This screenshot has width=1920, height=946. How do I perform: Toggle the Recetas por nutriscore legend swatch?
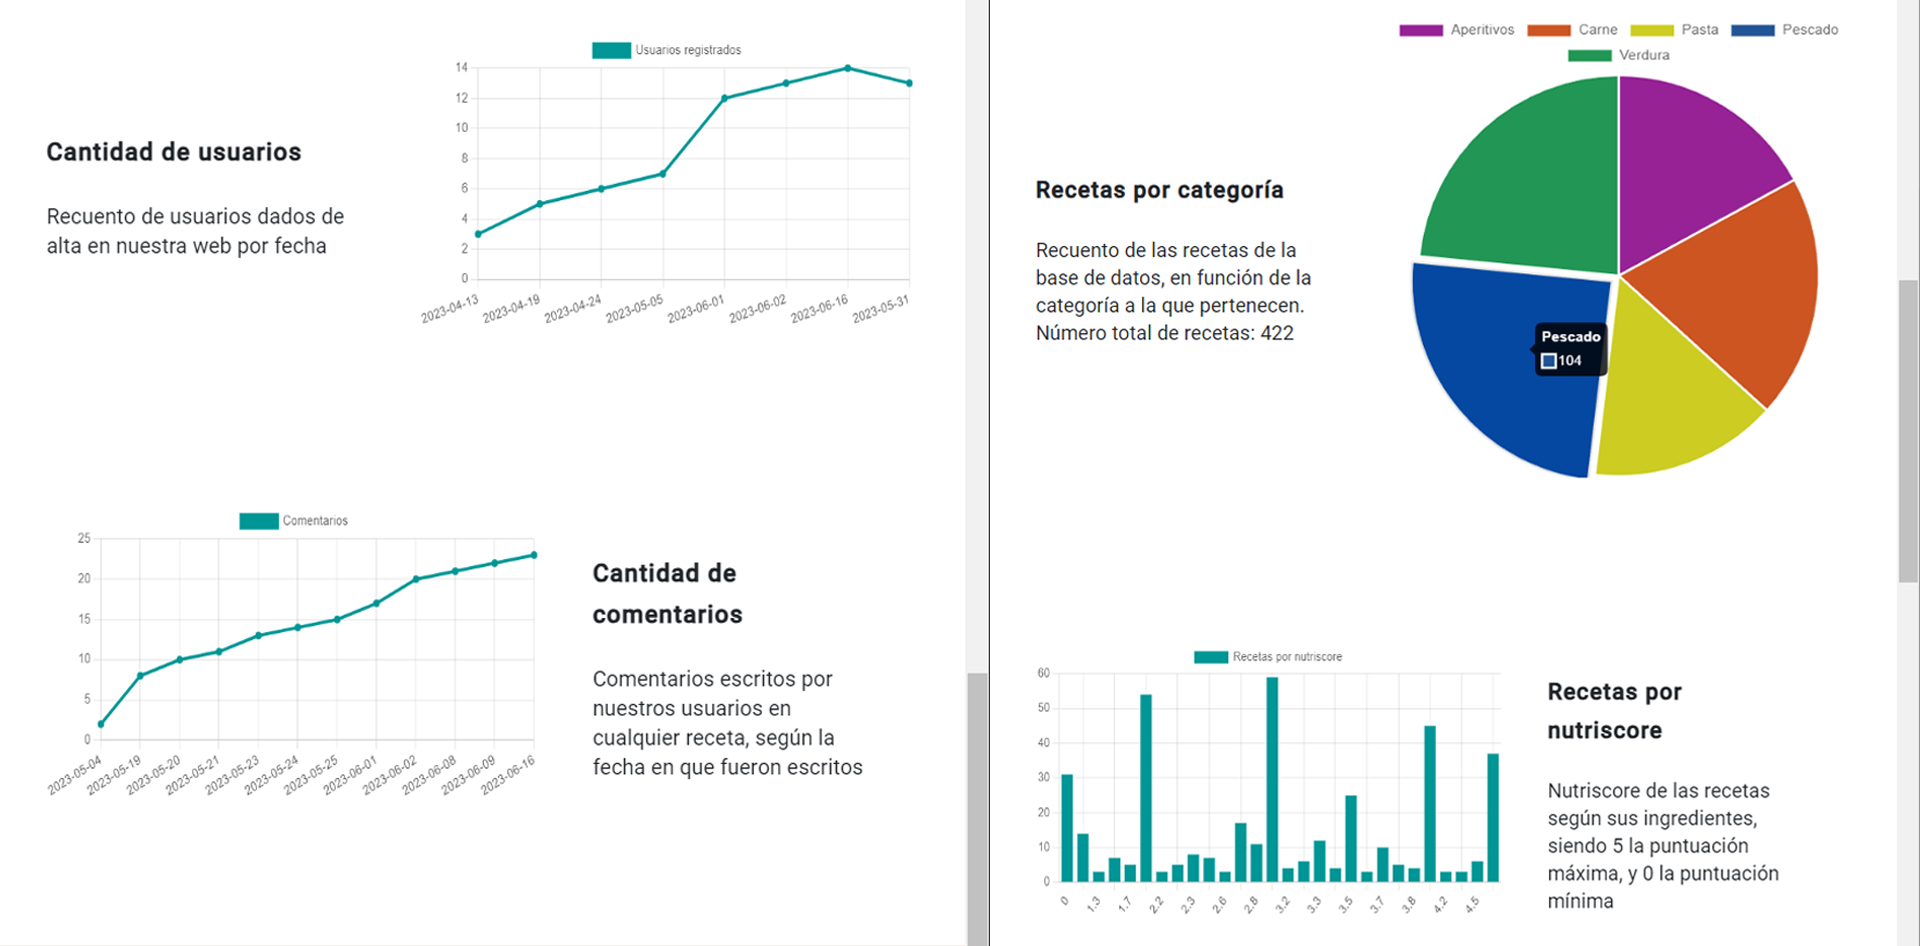[1211, 657]
